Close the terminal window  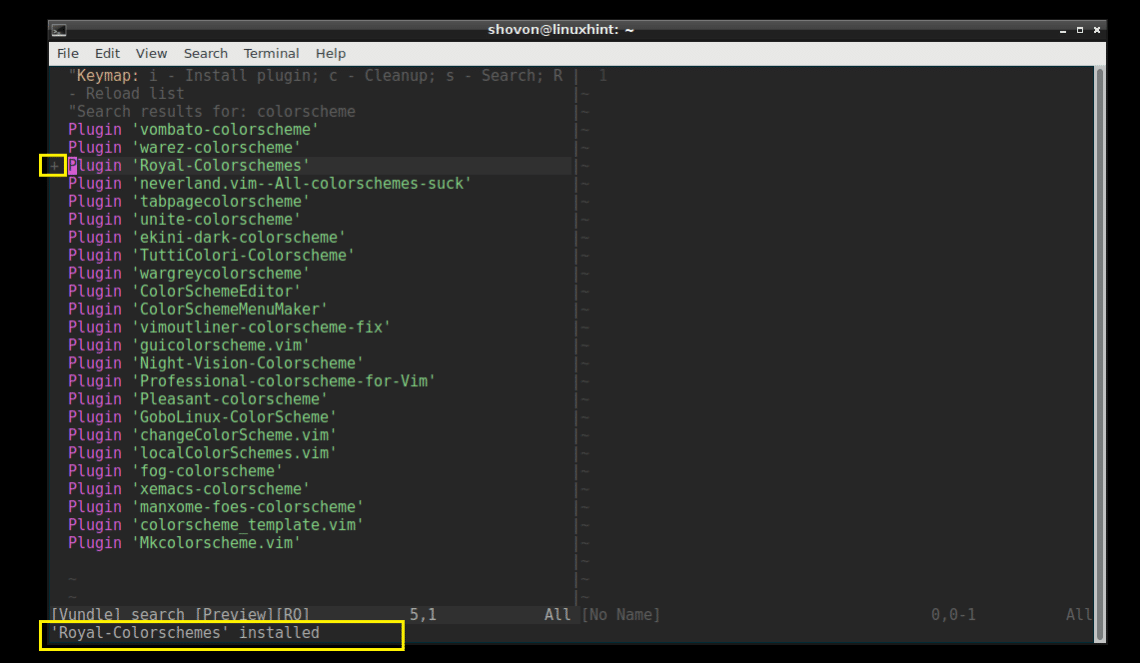point(1096,30)
